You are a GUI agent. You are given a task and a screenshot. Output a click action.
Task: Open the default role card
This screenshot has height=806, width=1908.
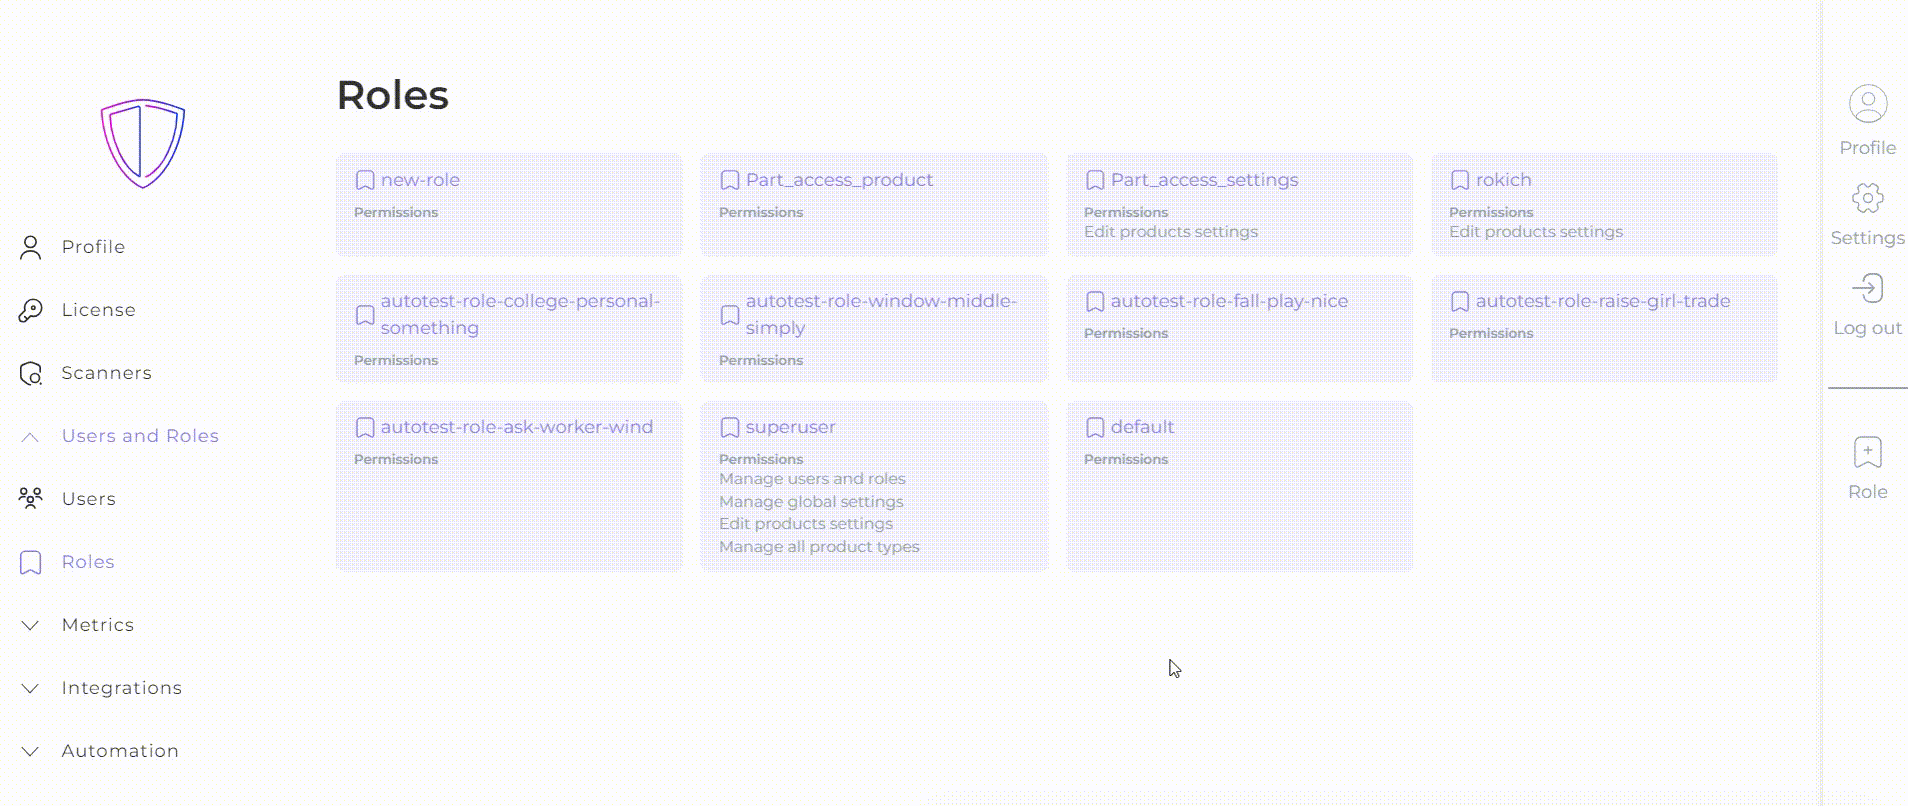point(1238,486)
